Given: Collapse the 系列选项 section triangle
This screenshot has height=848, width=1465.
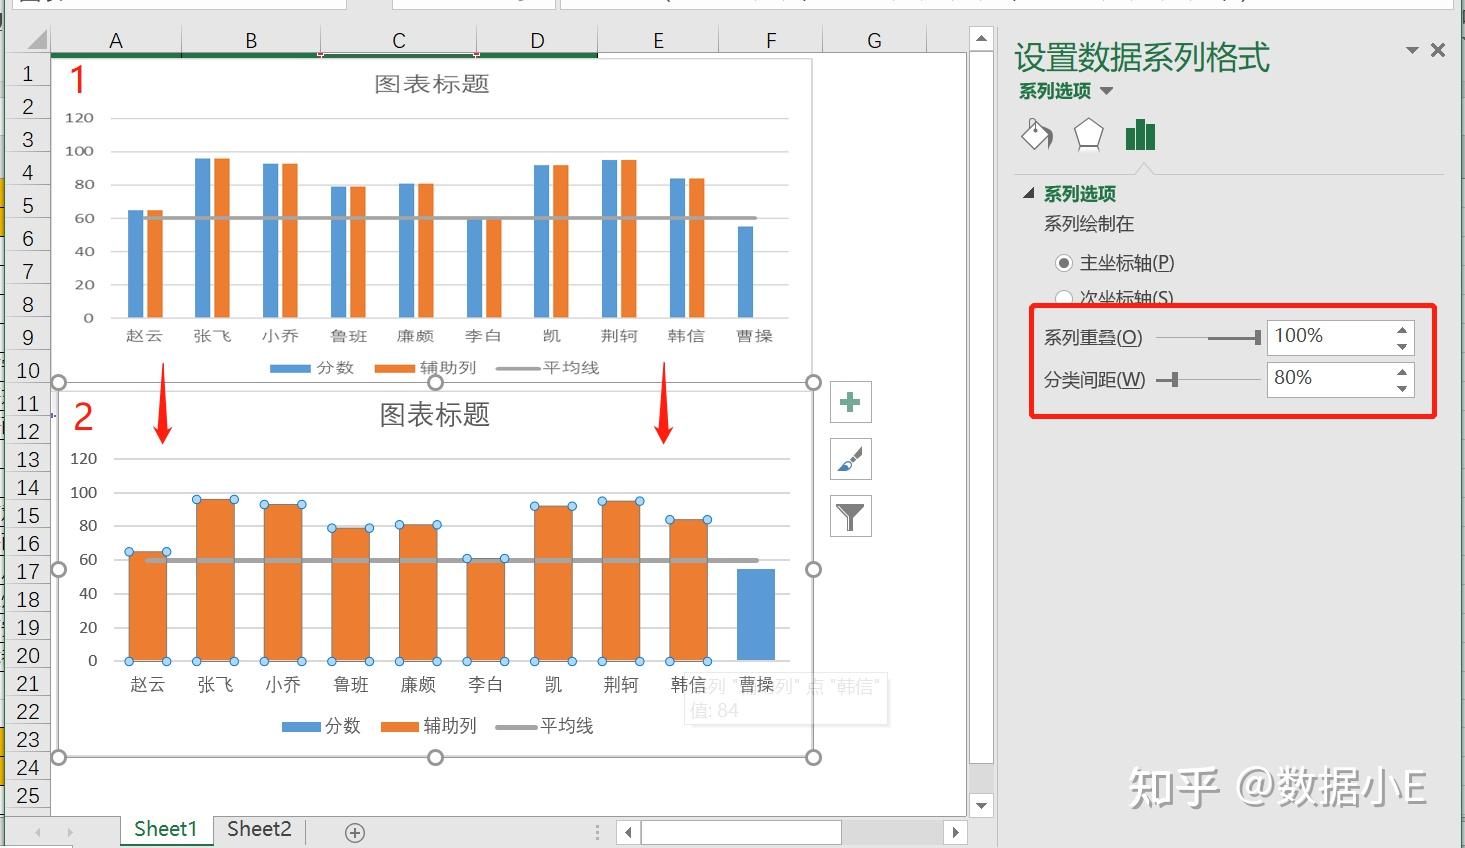Looking at the screenshot, I should pyautogui.click(x=1028, y=193).
